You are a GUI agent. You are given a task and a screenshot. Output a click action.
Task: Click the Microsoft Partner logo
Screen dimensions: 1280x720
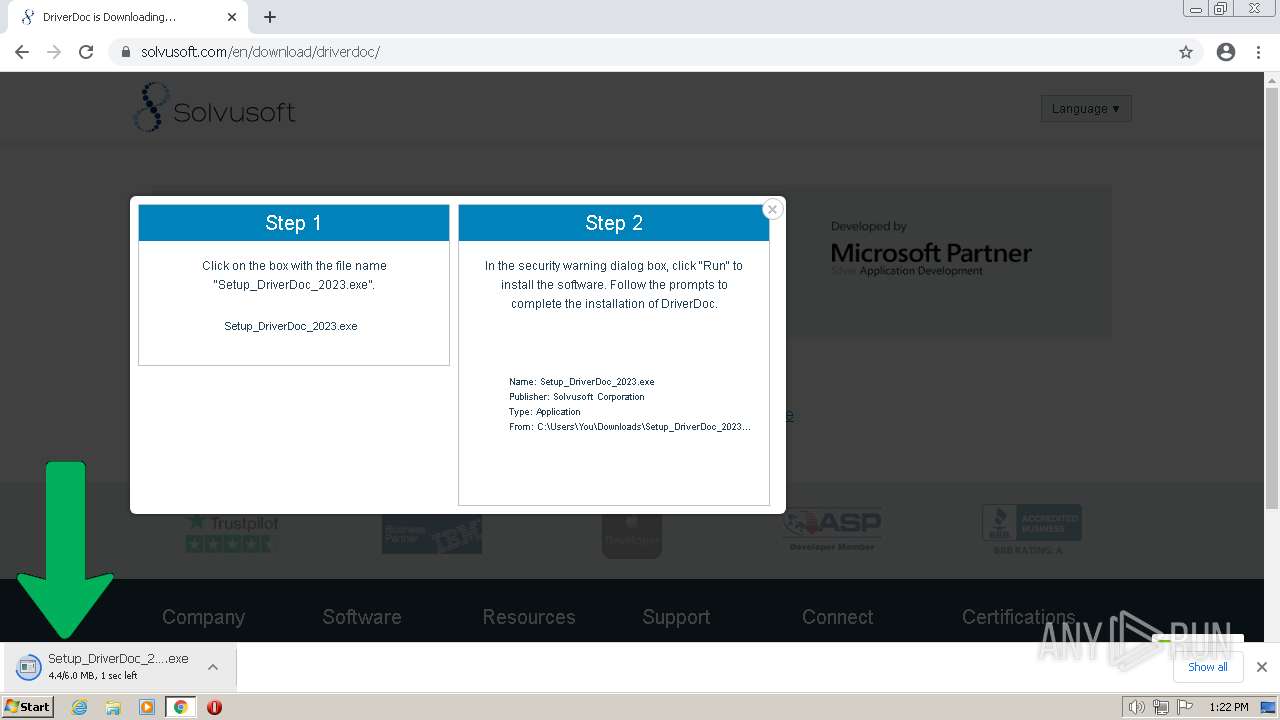click(x=931, y=250)
